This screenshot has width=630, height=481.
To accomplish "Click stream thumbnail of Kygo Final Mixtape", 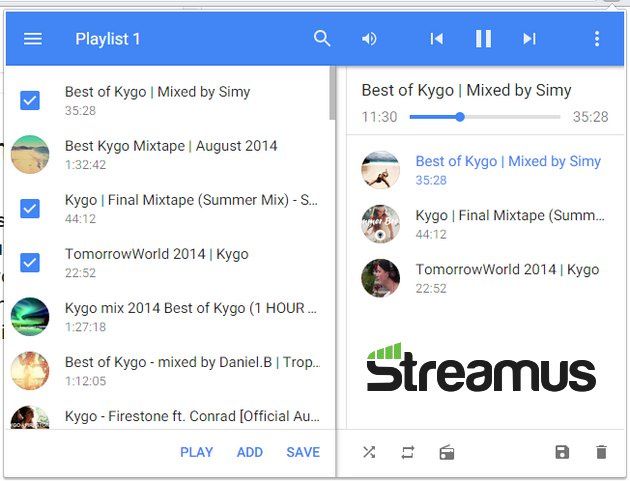I will [x=380, y=224].
